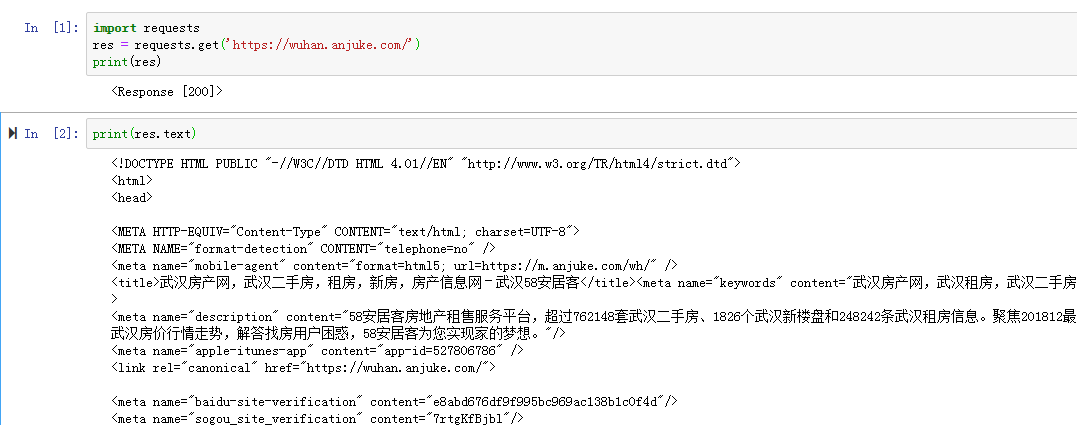The width and height of the screenshot is (1077, 425).
Task: Click the meta description output line
Action: click(x=593, y=317)
